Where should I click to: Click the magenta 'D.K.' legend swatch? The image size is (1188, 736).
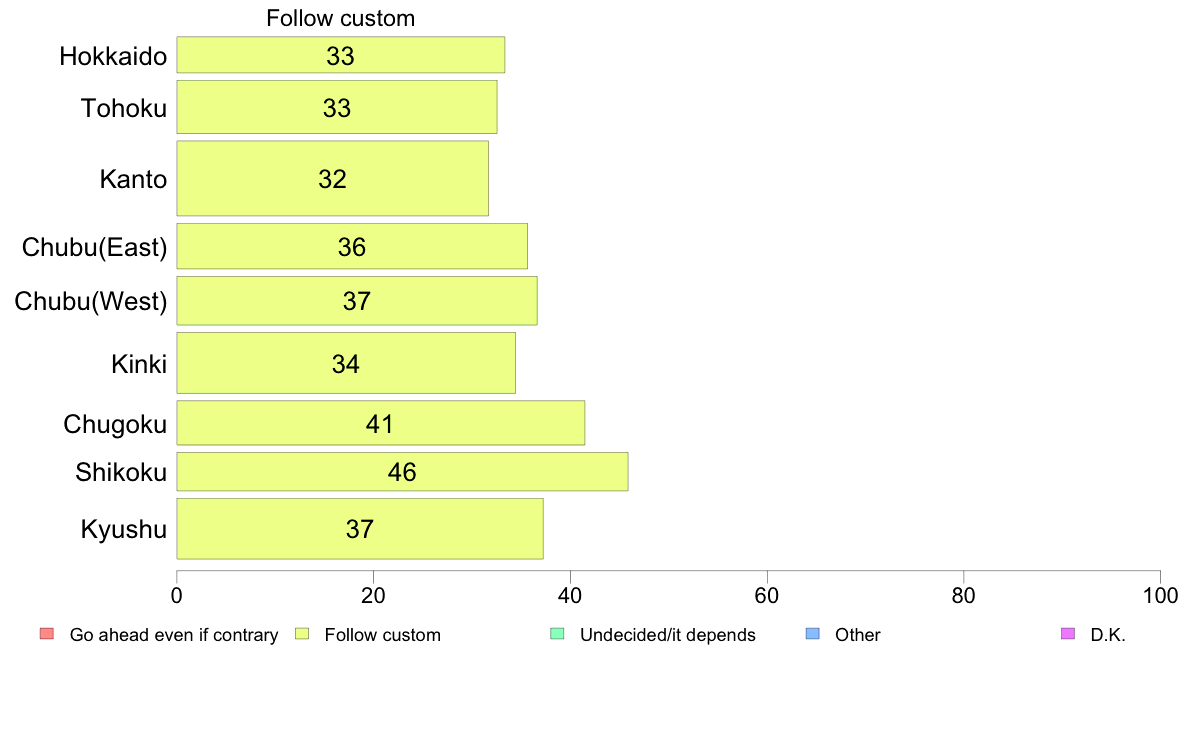tap(1068, 634)
